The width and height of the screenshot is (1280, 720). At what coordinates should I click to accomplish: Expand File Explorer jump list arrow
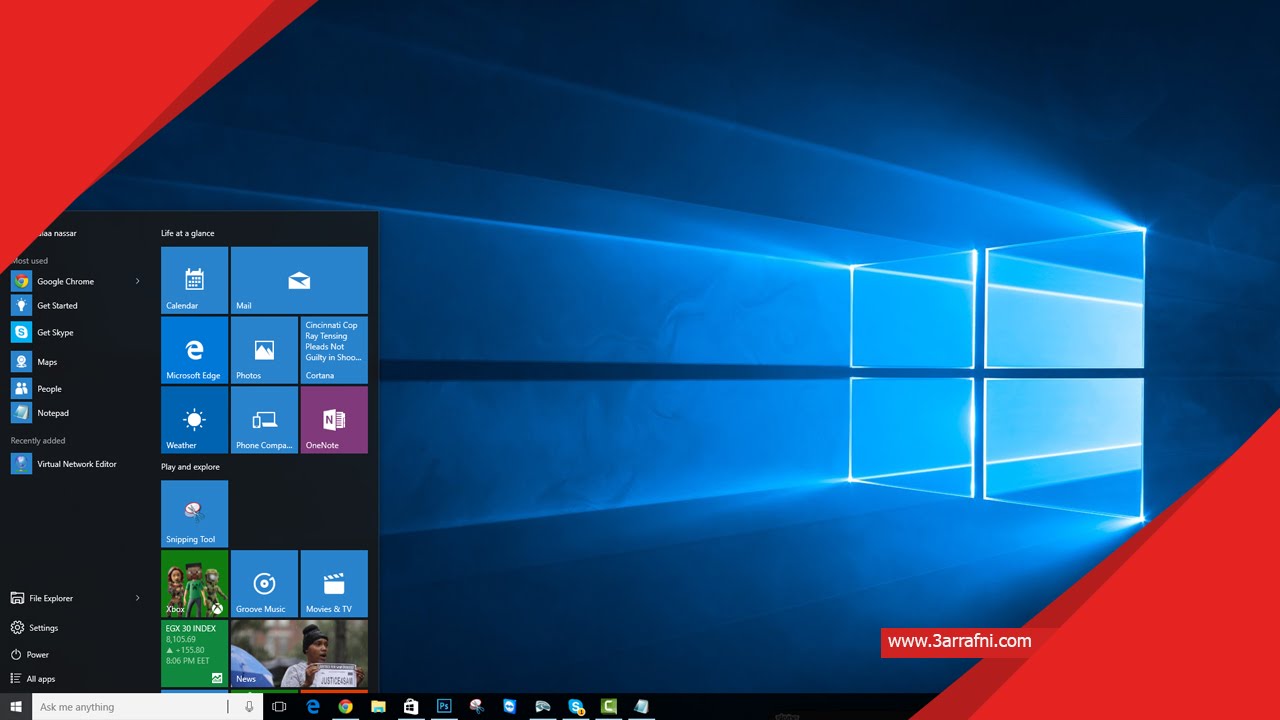(138, 598)
